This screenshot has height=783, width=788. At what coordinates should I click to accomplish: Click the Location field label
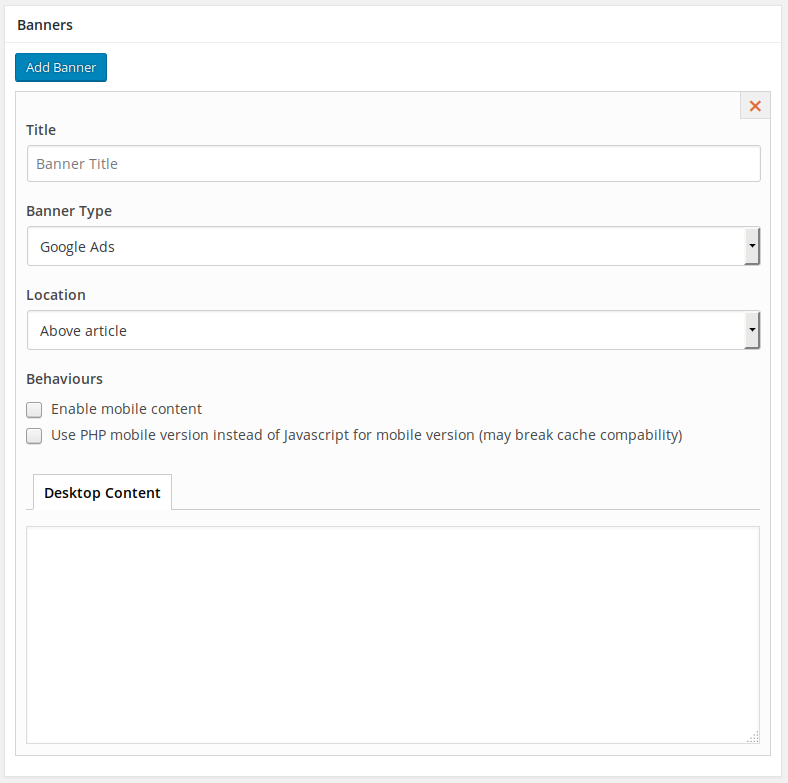click(x=56, y=295)
